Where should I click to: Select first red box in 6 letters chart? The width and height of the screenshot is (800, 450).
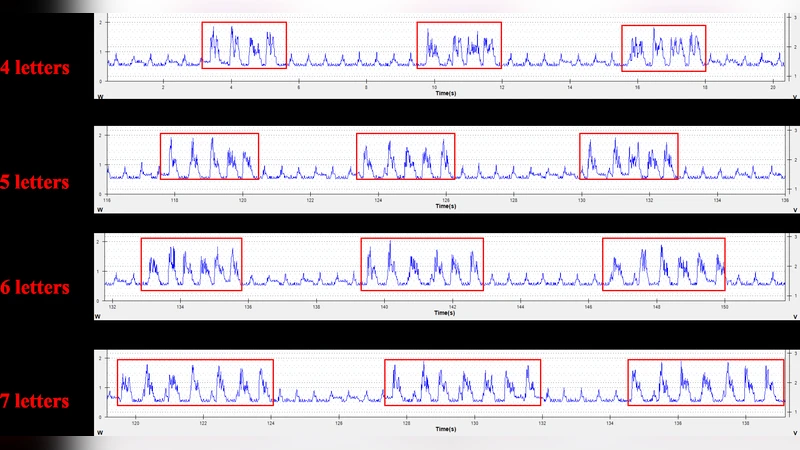[191, 264]
